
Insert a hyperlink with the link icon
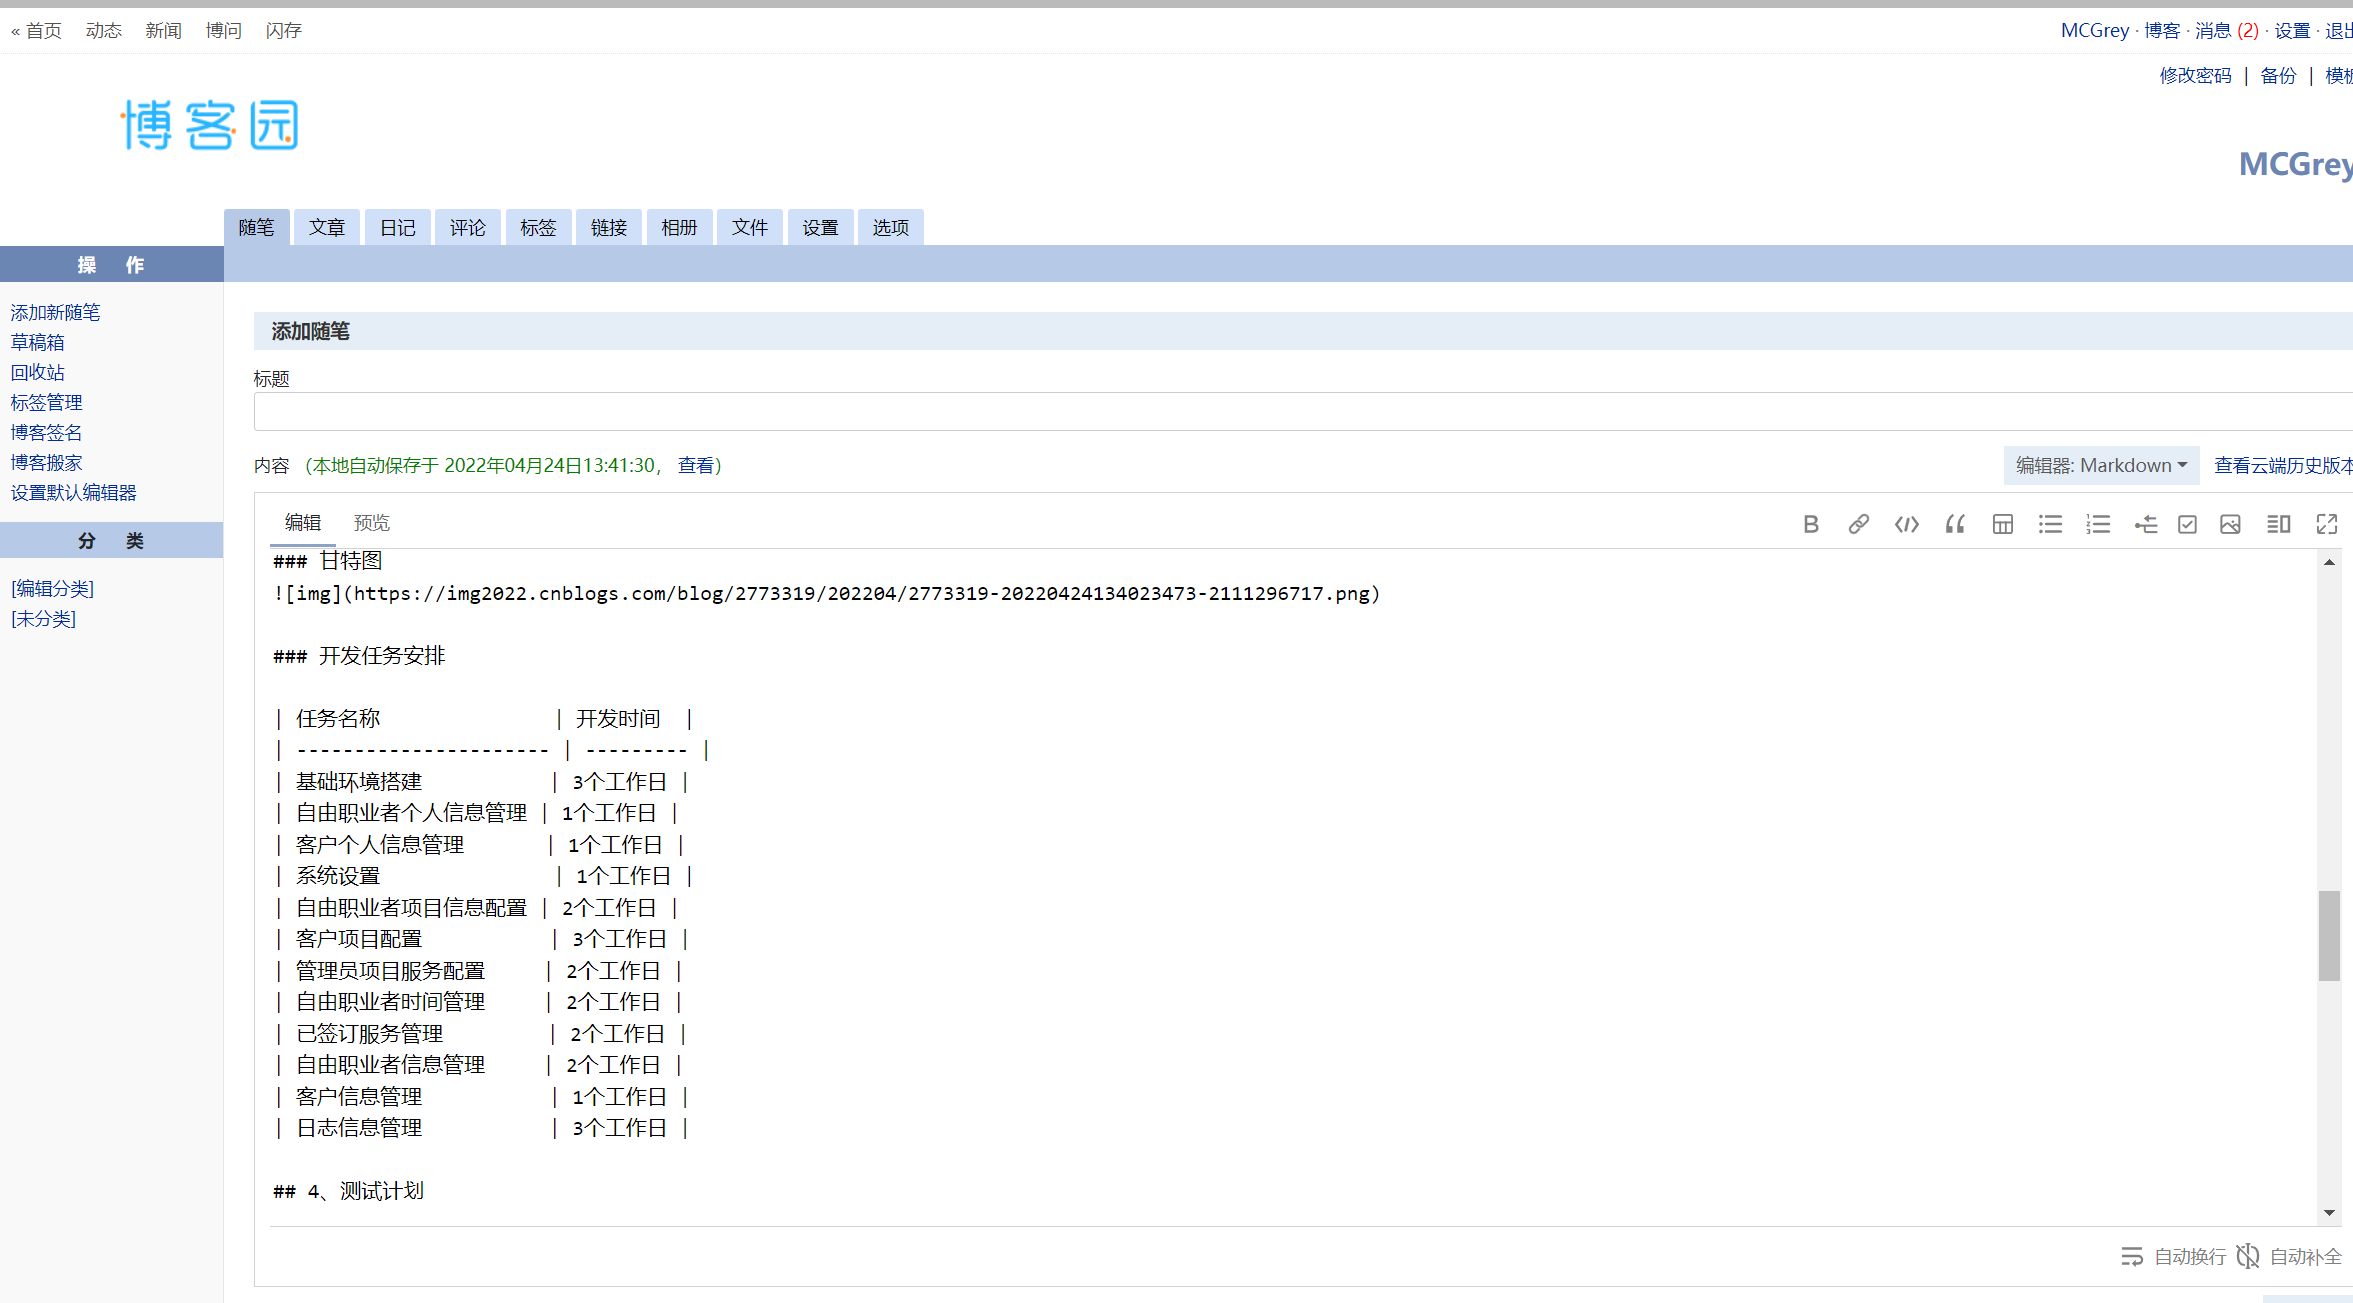point(1858,524)
